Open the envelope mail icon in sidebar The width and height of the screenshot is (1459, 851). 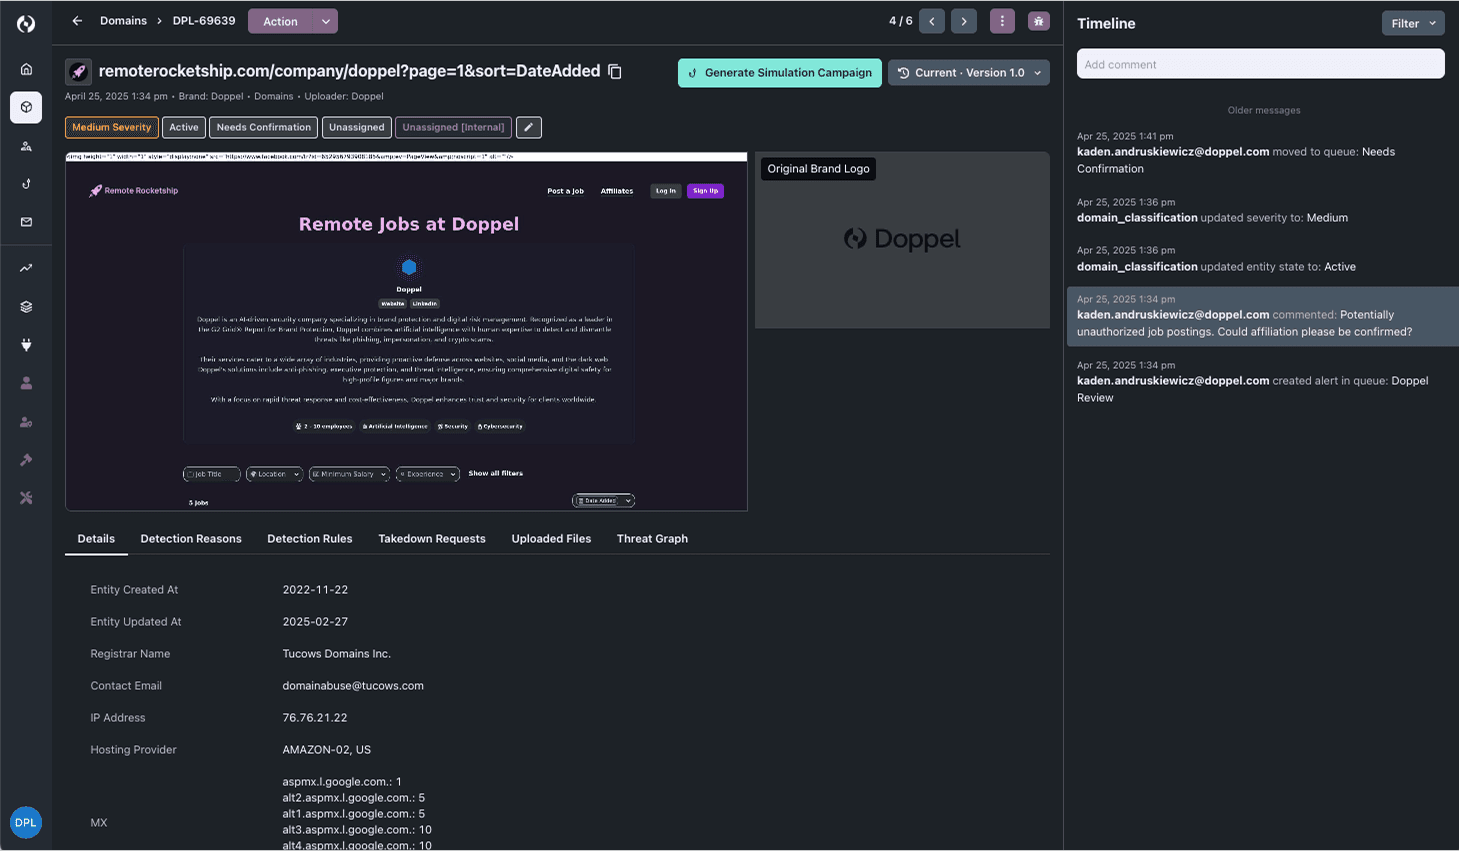click(26, 222)
